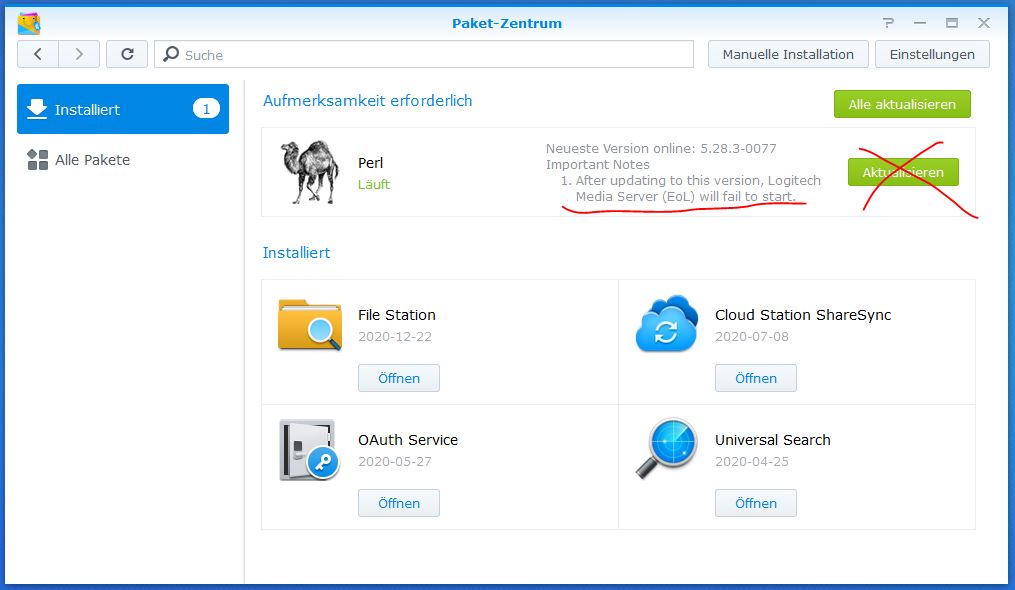This screenshot has width=1015, height=590.
Task: Click the Universal Search title
Action: [x=773, y=440]
